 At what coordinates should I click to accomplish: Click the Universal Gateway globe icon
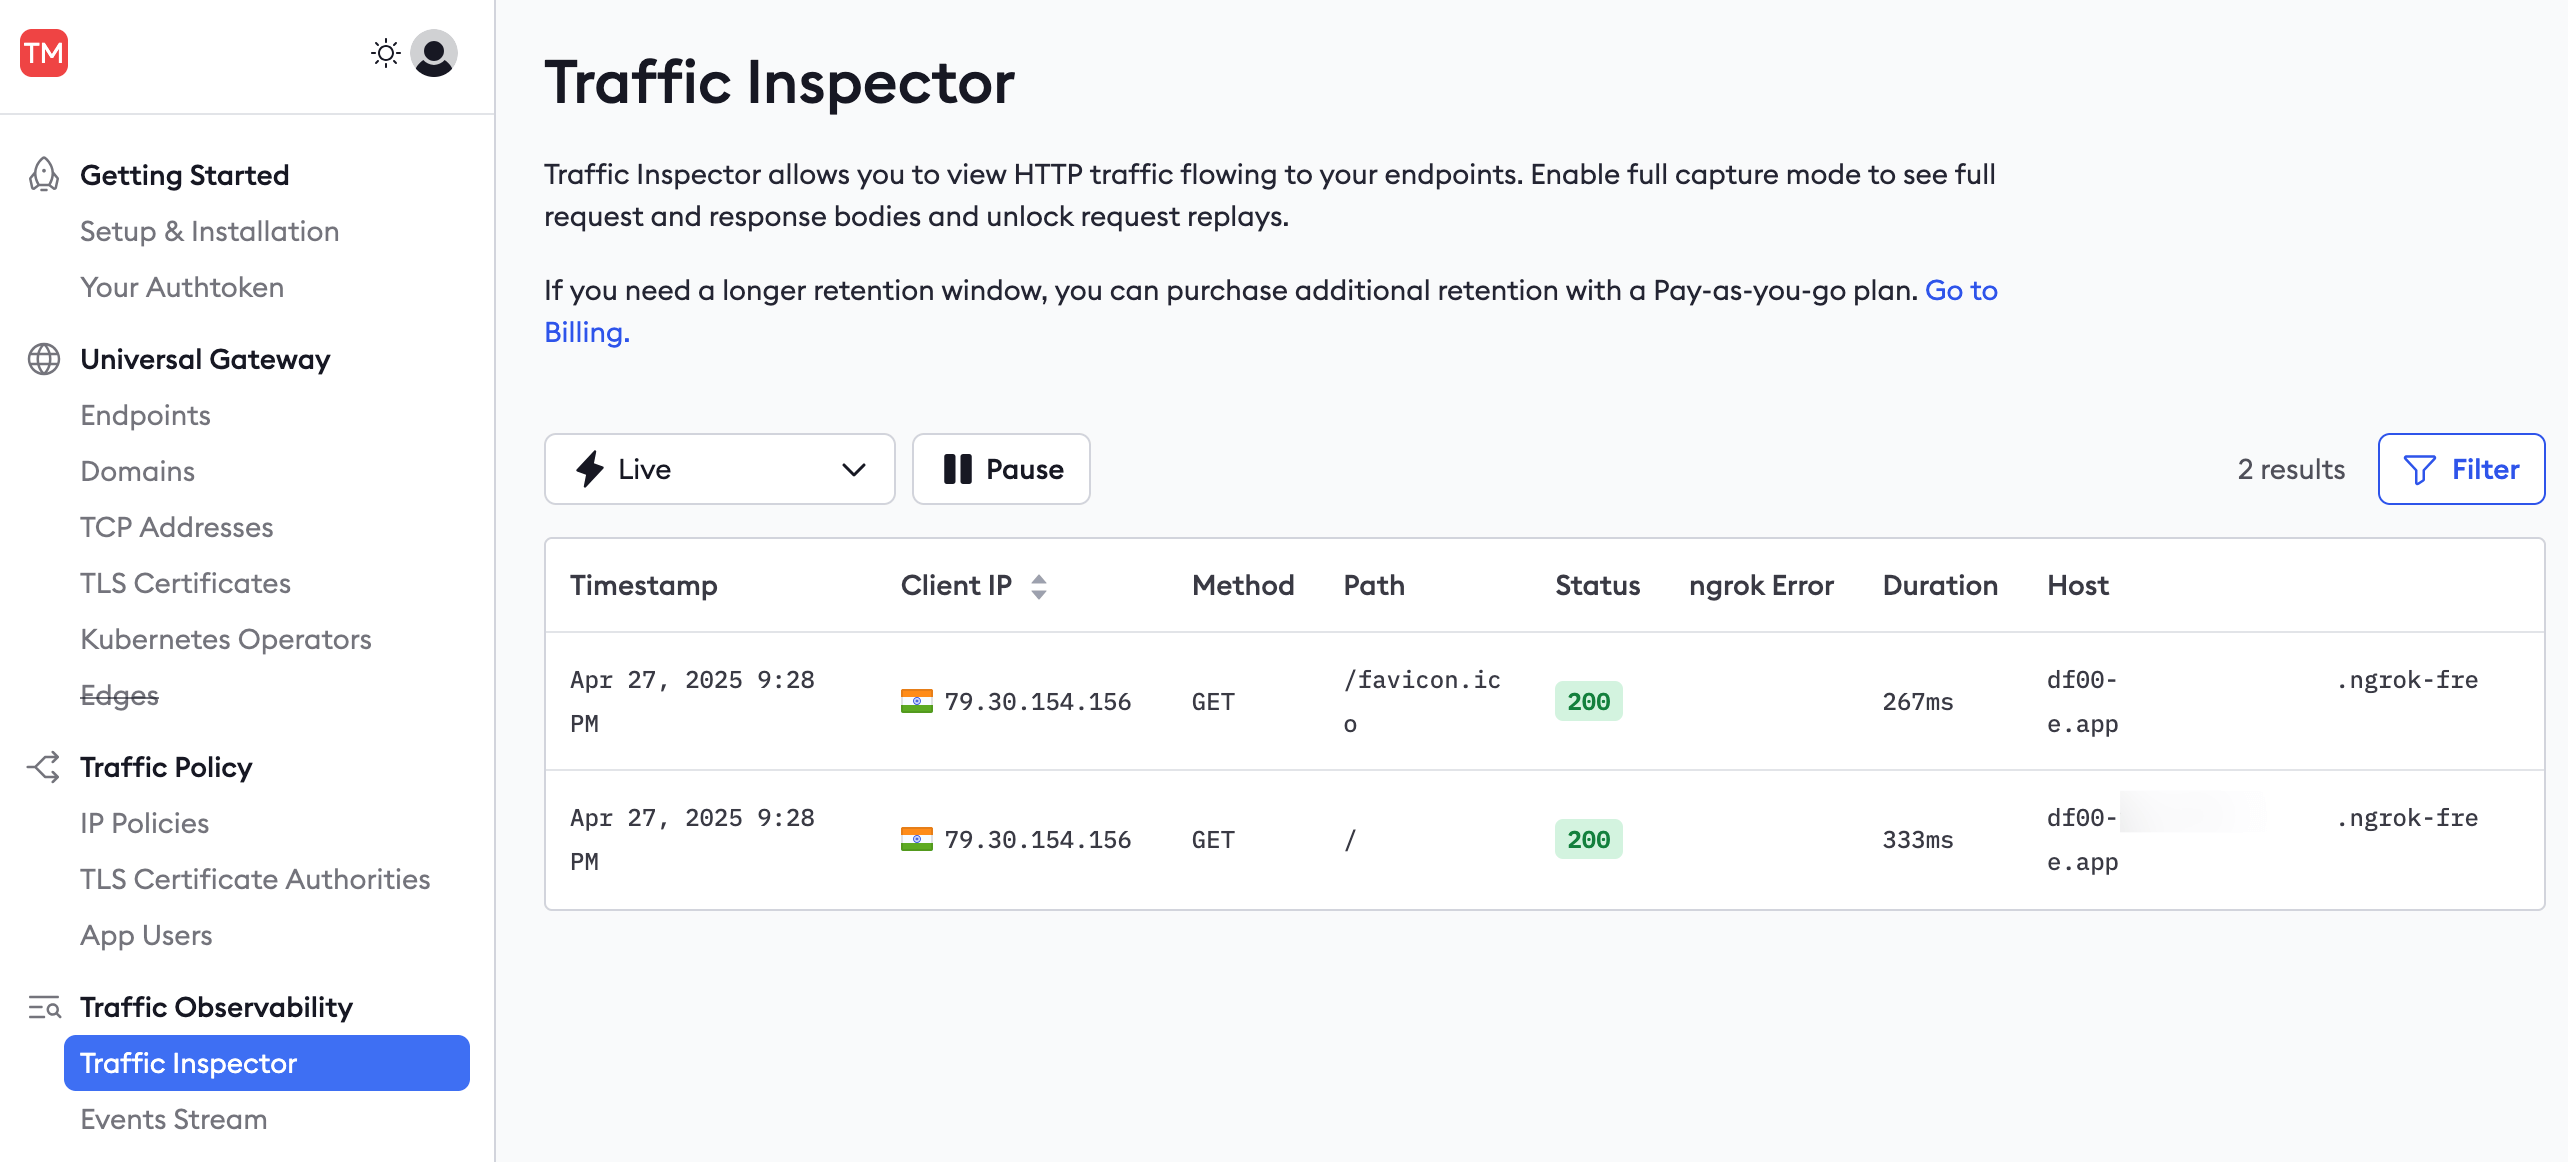pyautogui.click(x=42, y=359)
